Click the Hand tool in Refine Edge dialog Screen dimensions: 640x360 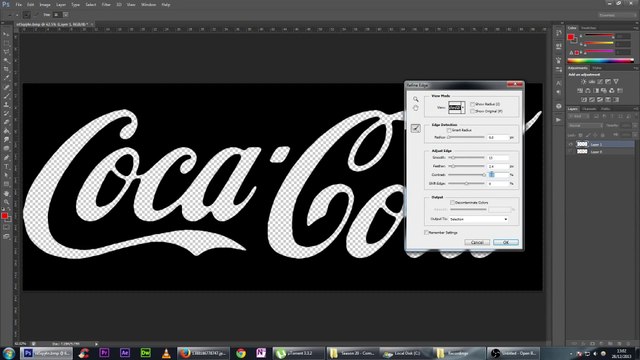point(416,108)
